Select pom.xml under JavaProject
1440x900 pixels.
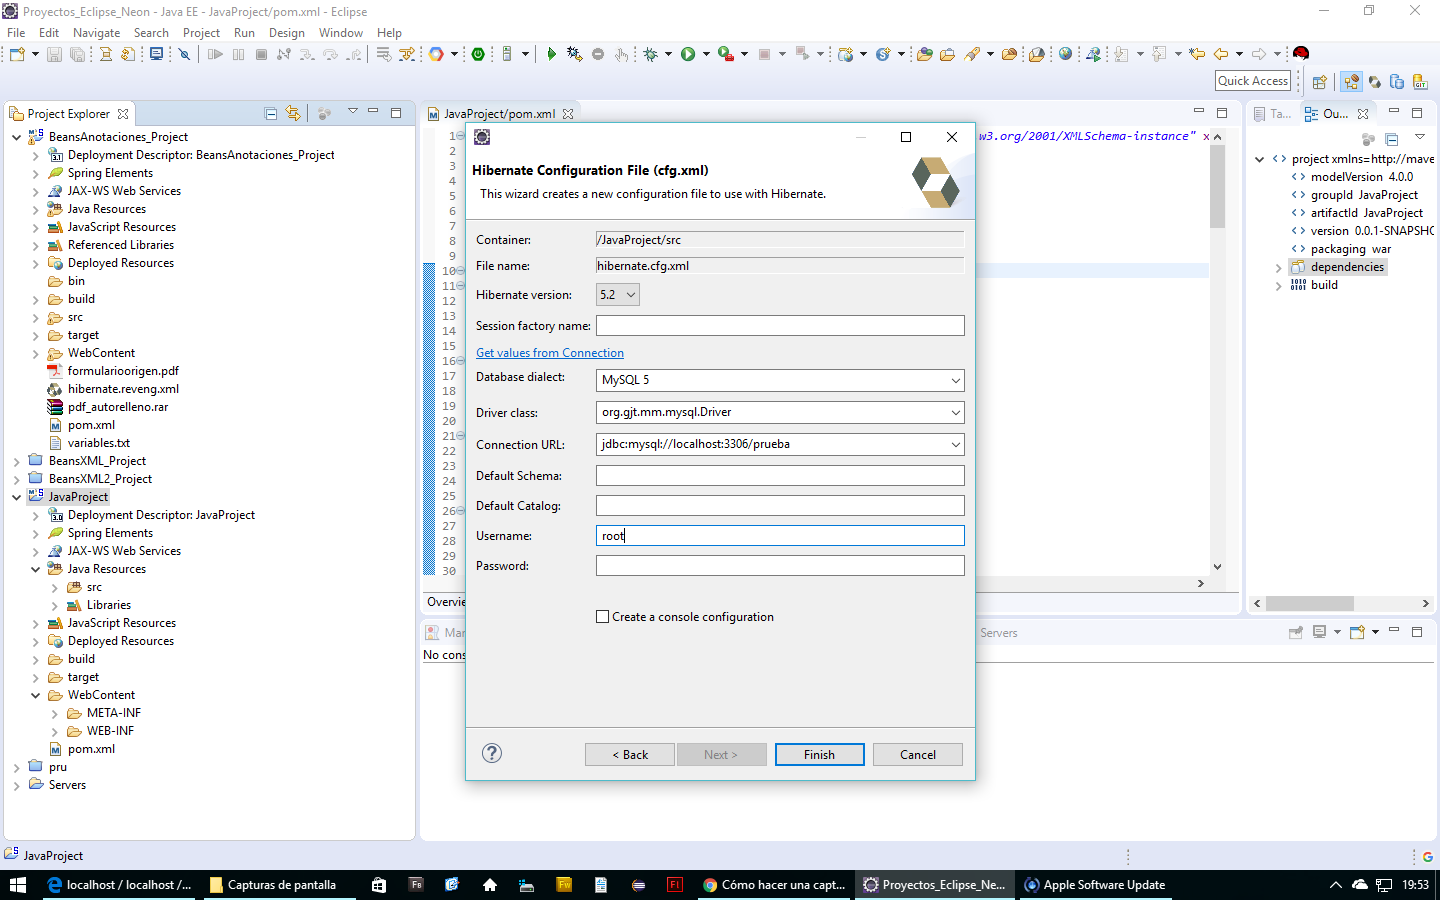point(91,749)
